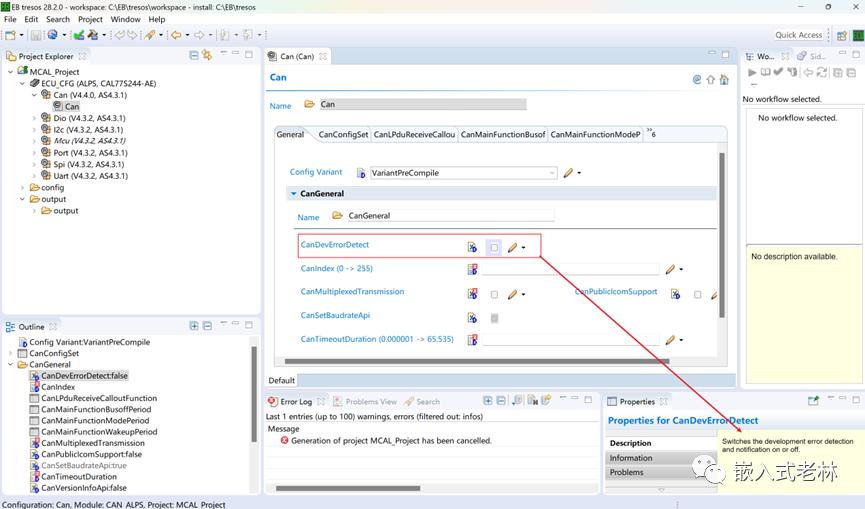Click the pencil edit icon beside CanDevErrorDetect
This screenshot has width=865, height=509.
(x=512, y=248)
